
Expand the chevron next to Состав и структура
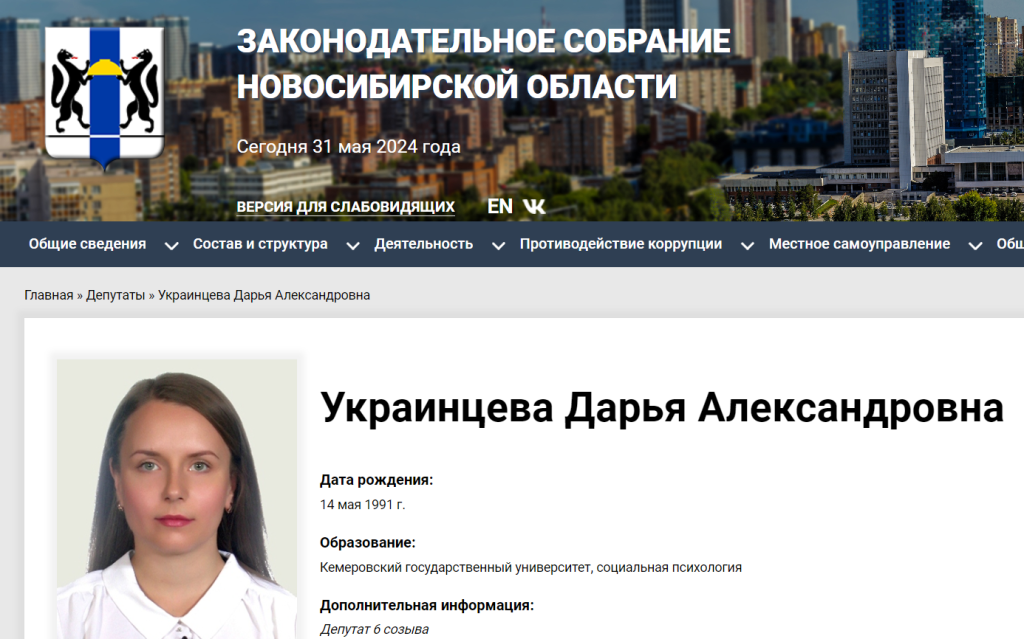pos(351,246)
